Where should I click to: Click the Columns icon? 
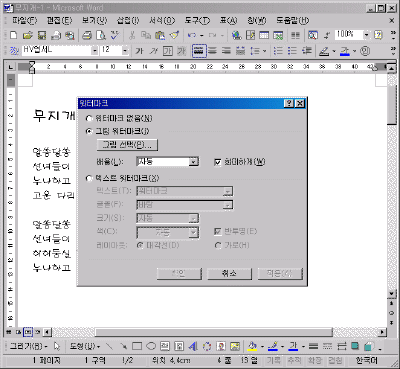(295, 35)
